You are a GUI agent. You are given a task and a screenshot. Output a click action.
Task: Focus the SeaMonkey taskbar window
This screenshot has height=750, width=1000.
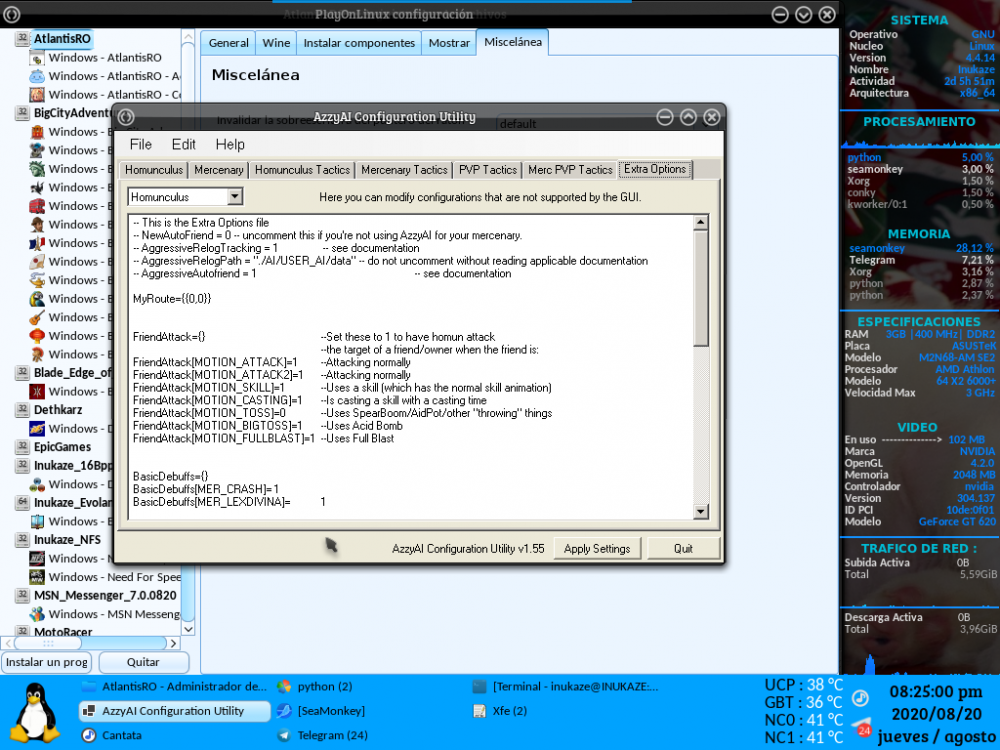pos(330,711)
